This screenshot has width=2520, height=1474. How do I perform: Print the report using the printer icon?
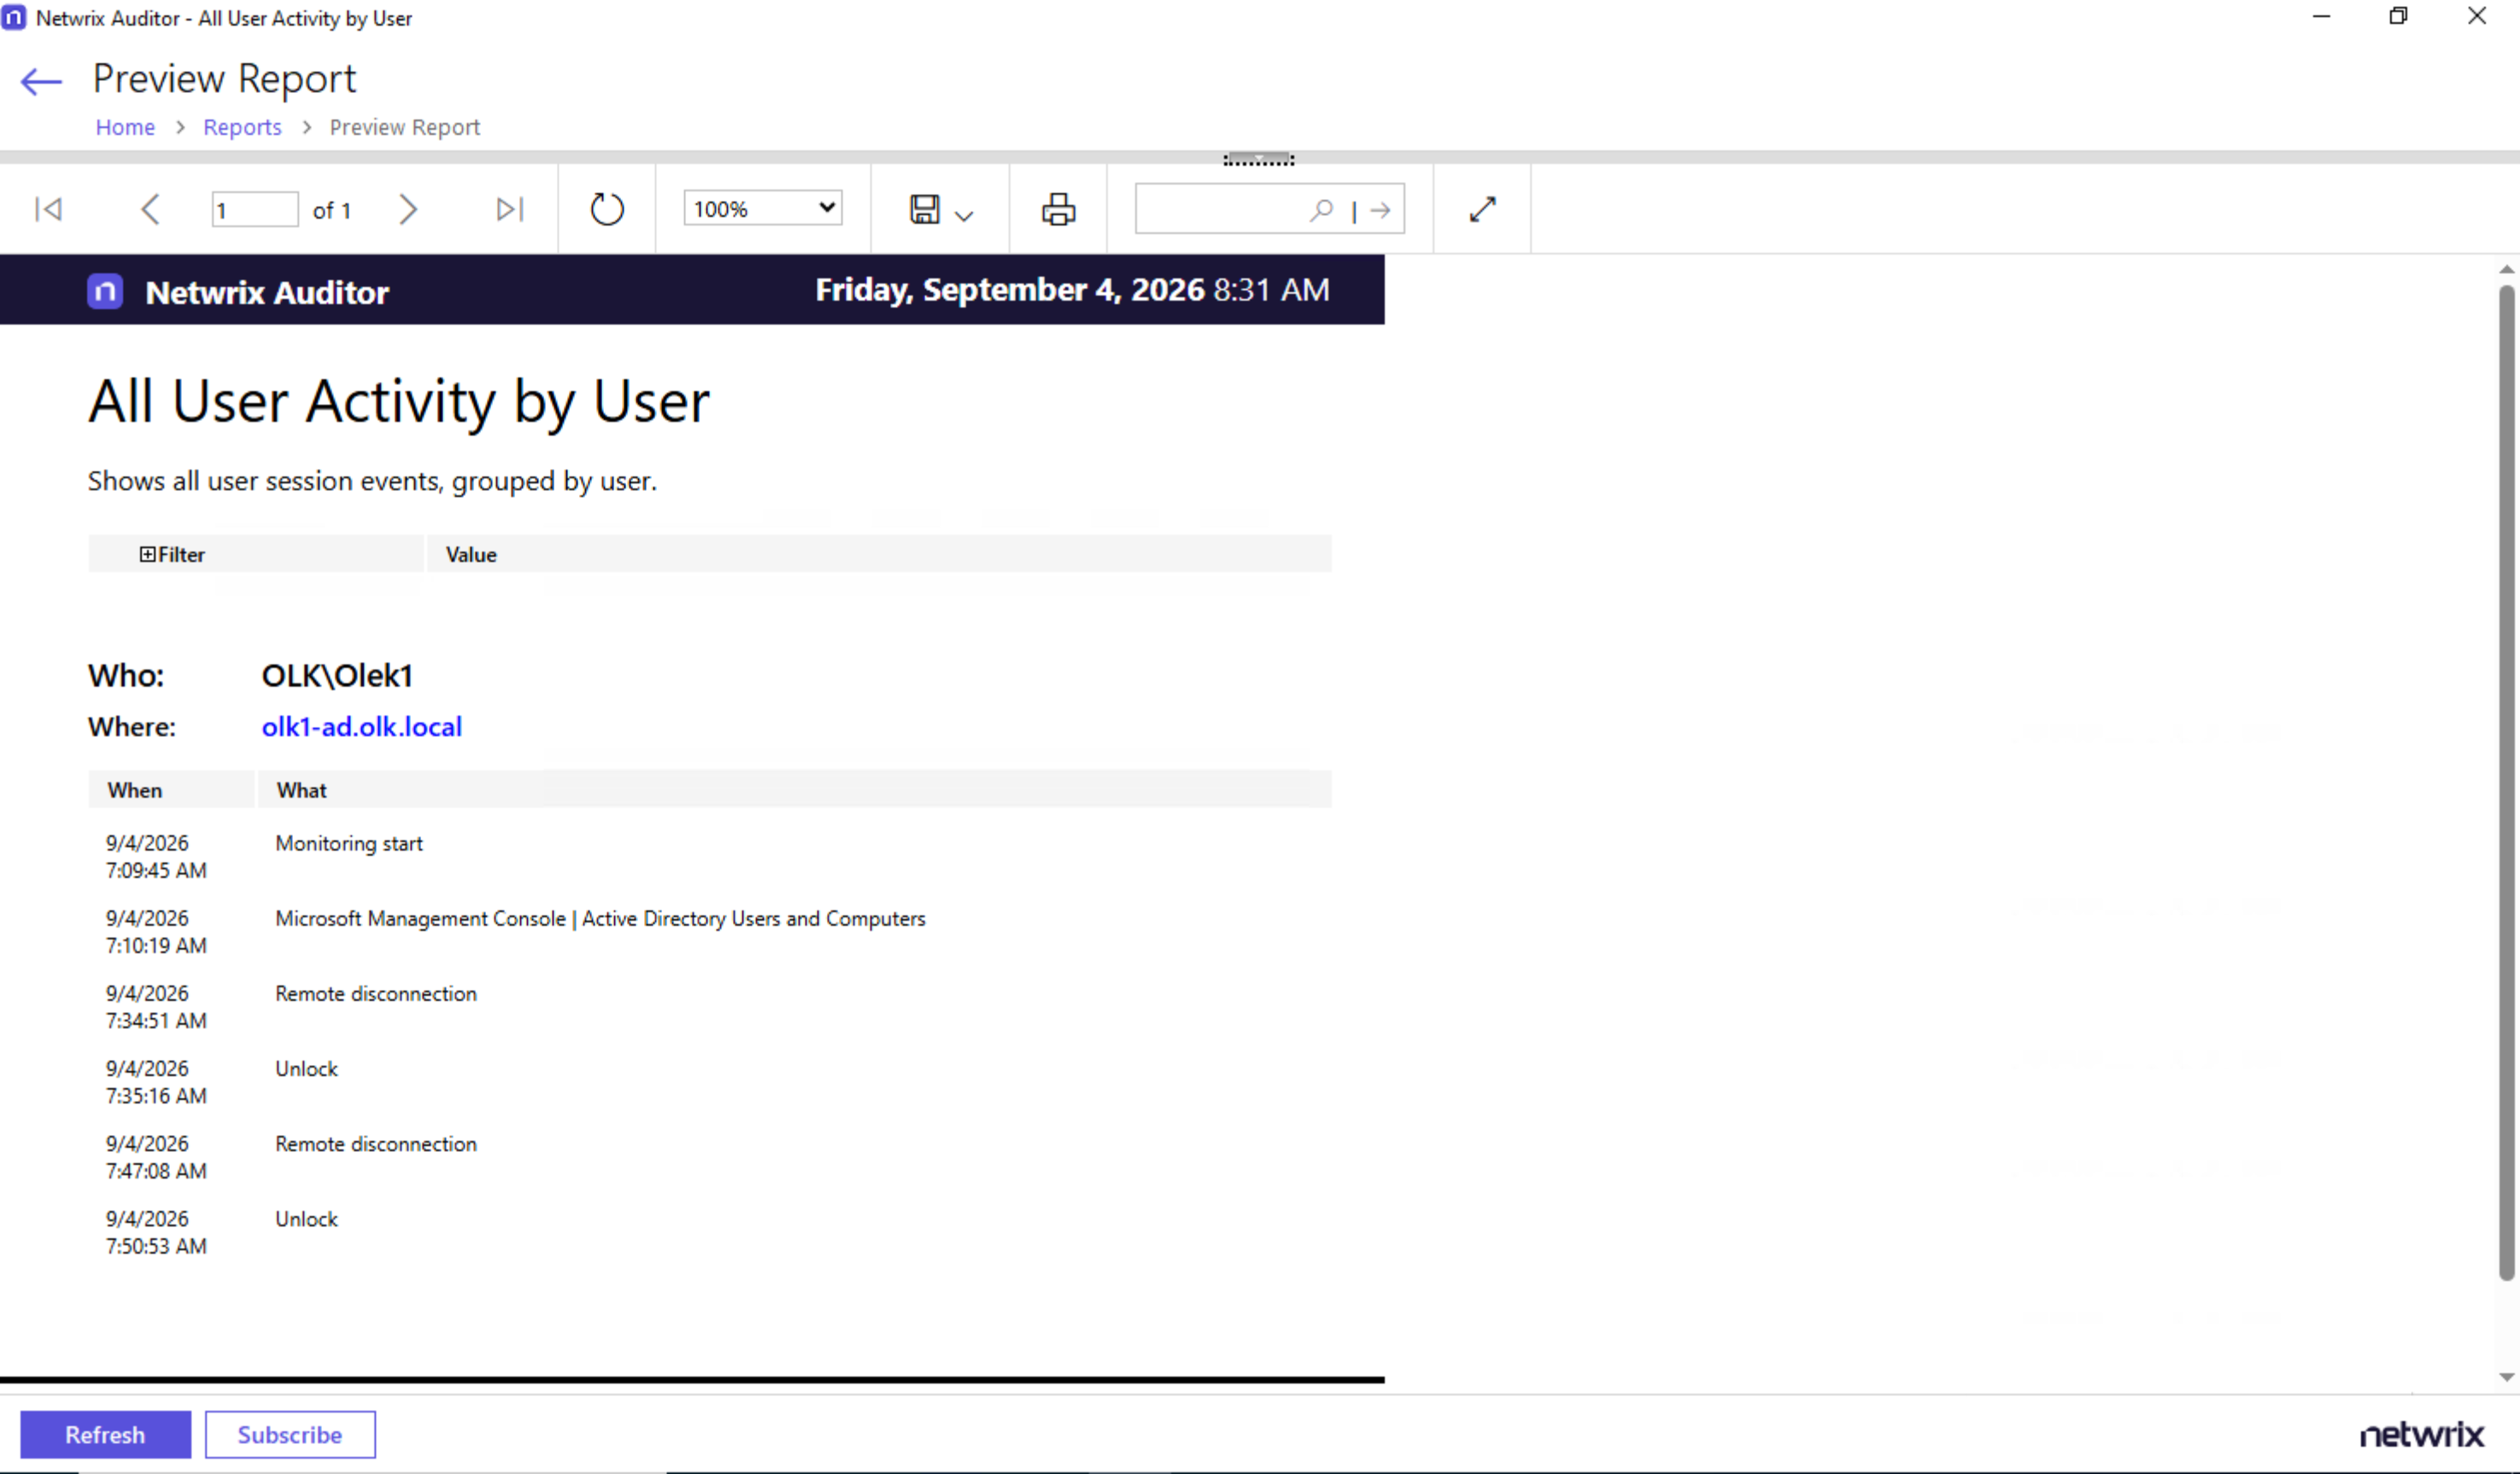tap(1058, 209)
